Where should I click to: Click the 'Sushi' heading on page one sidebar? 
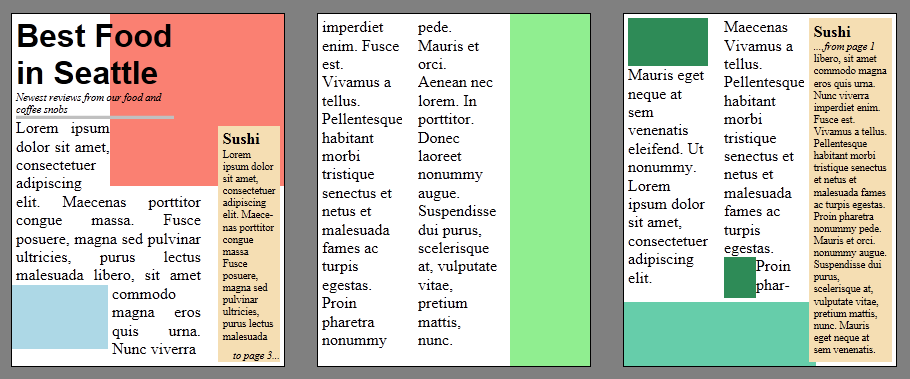(241, 139)
